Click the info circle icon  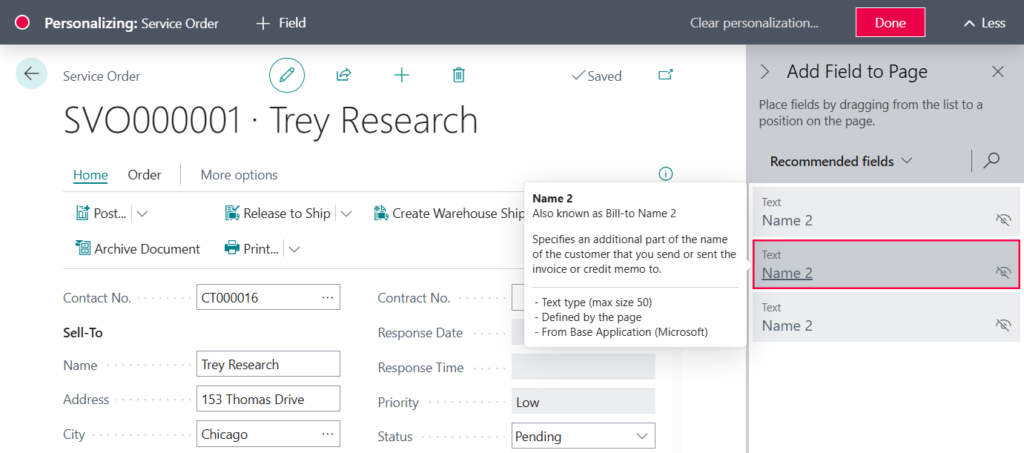point(666,174)
